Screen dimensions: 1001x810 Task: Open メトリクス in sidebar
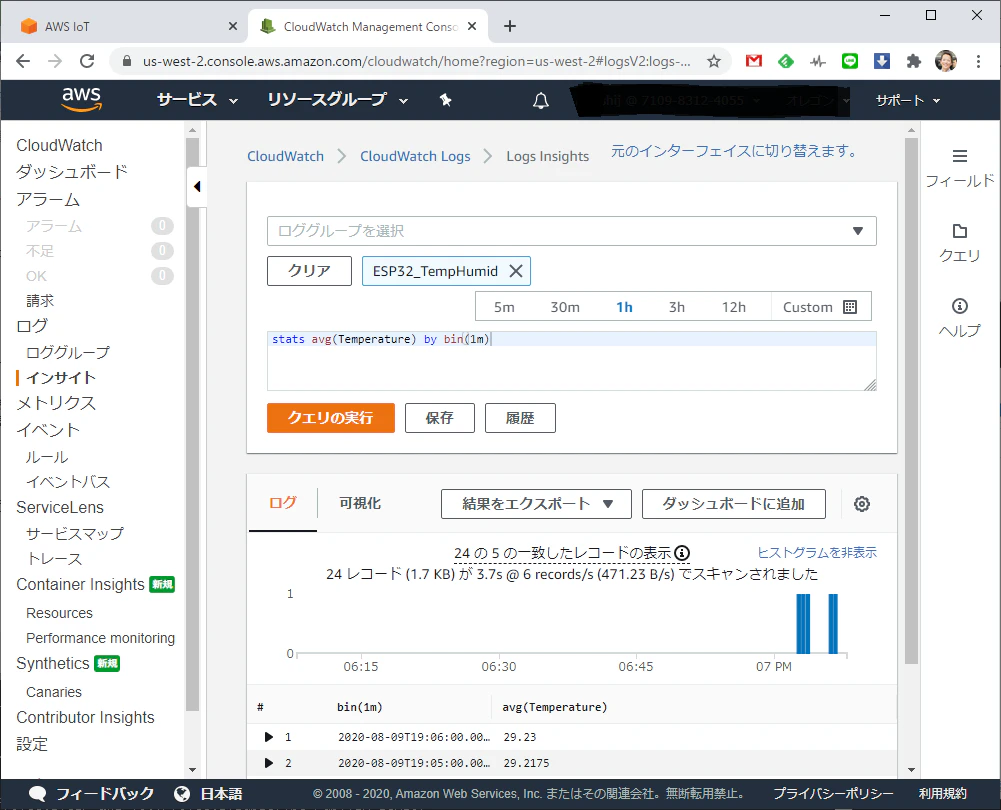[56, 403]
